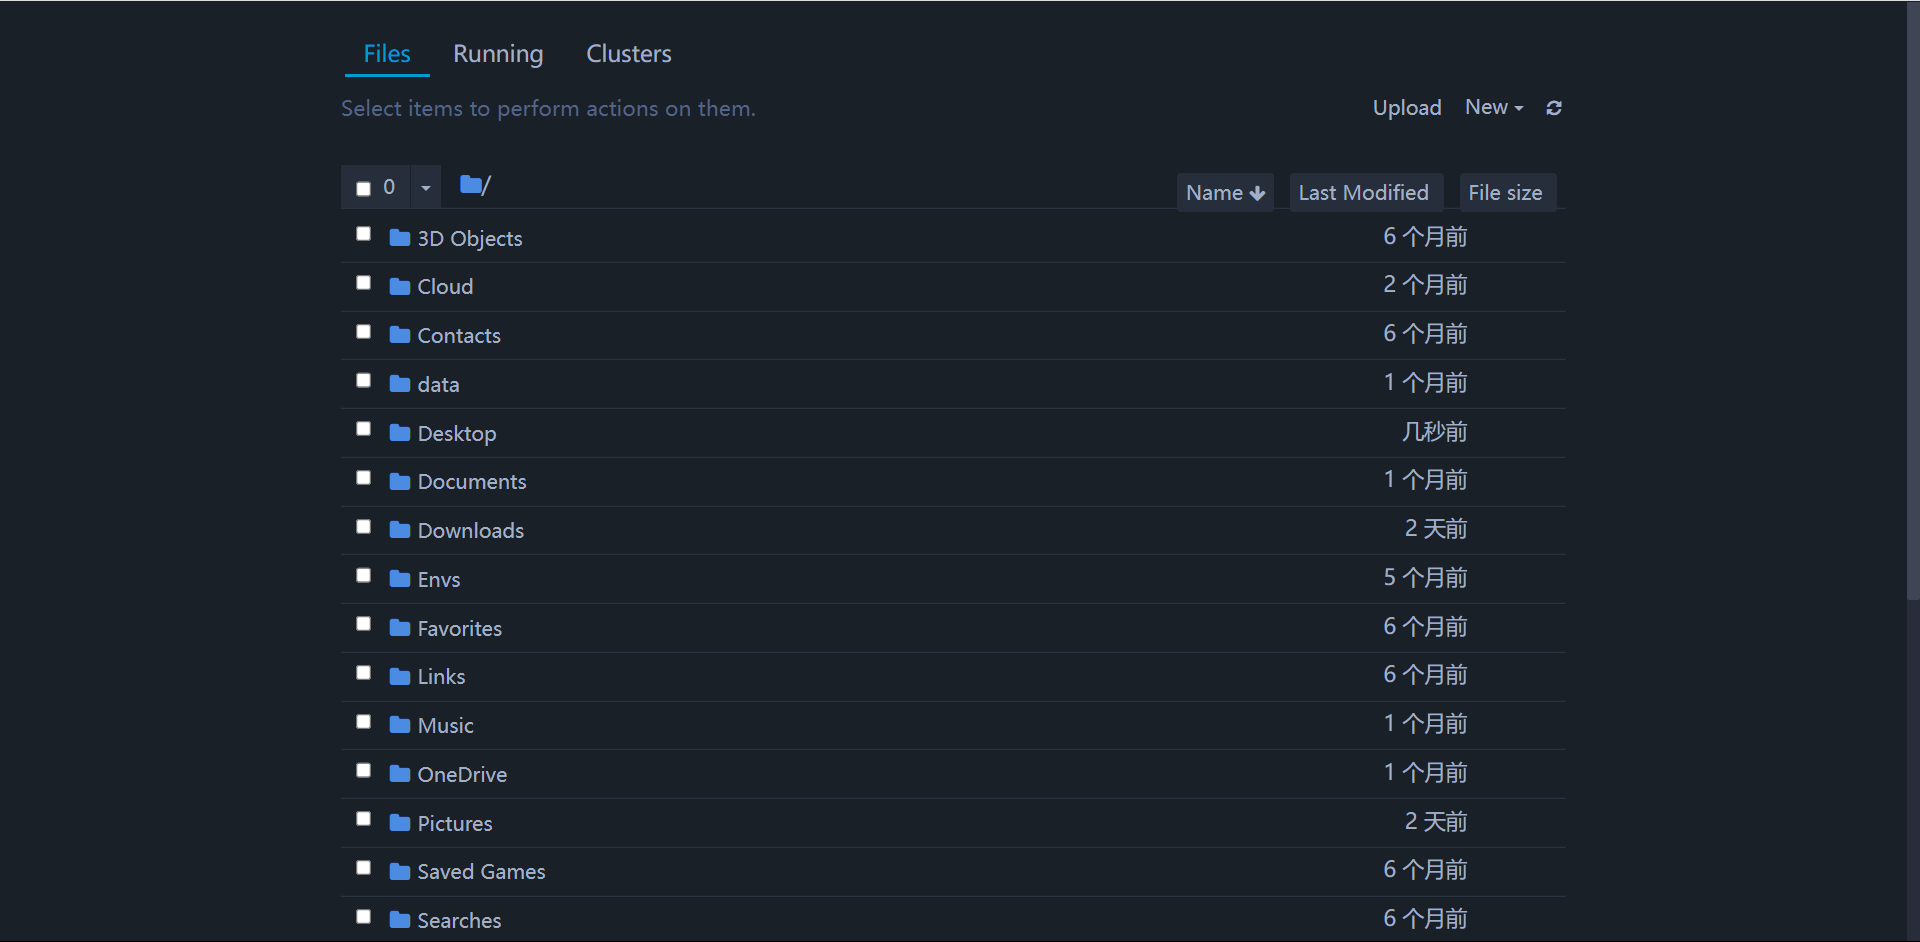1920x942 pixels.
Task: Select the Documents row checkbox
Action: [x=363, y=478]
